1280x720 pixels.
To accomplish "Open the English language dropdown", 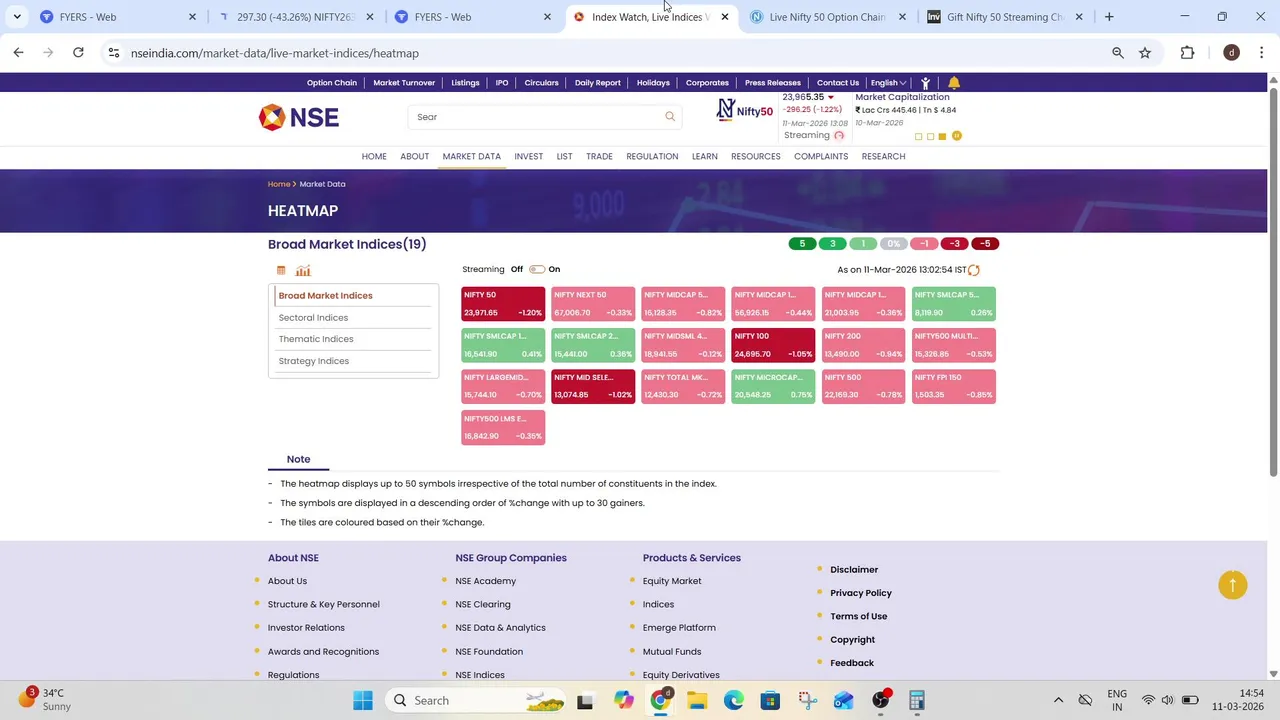I will point(888,83).
